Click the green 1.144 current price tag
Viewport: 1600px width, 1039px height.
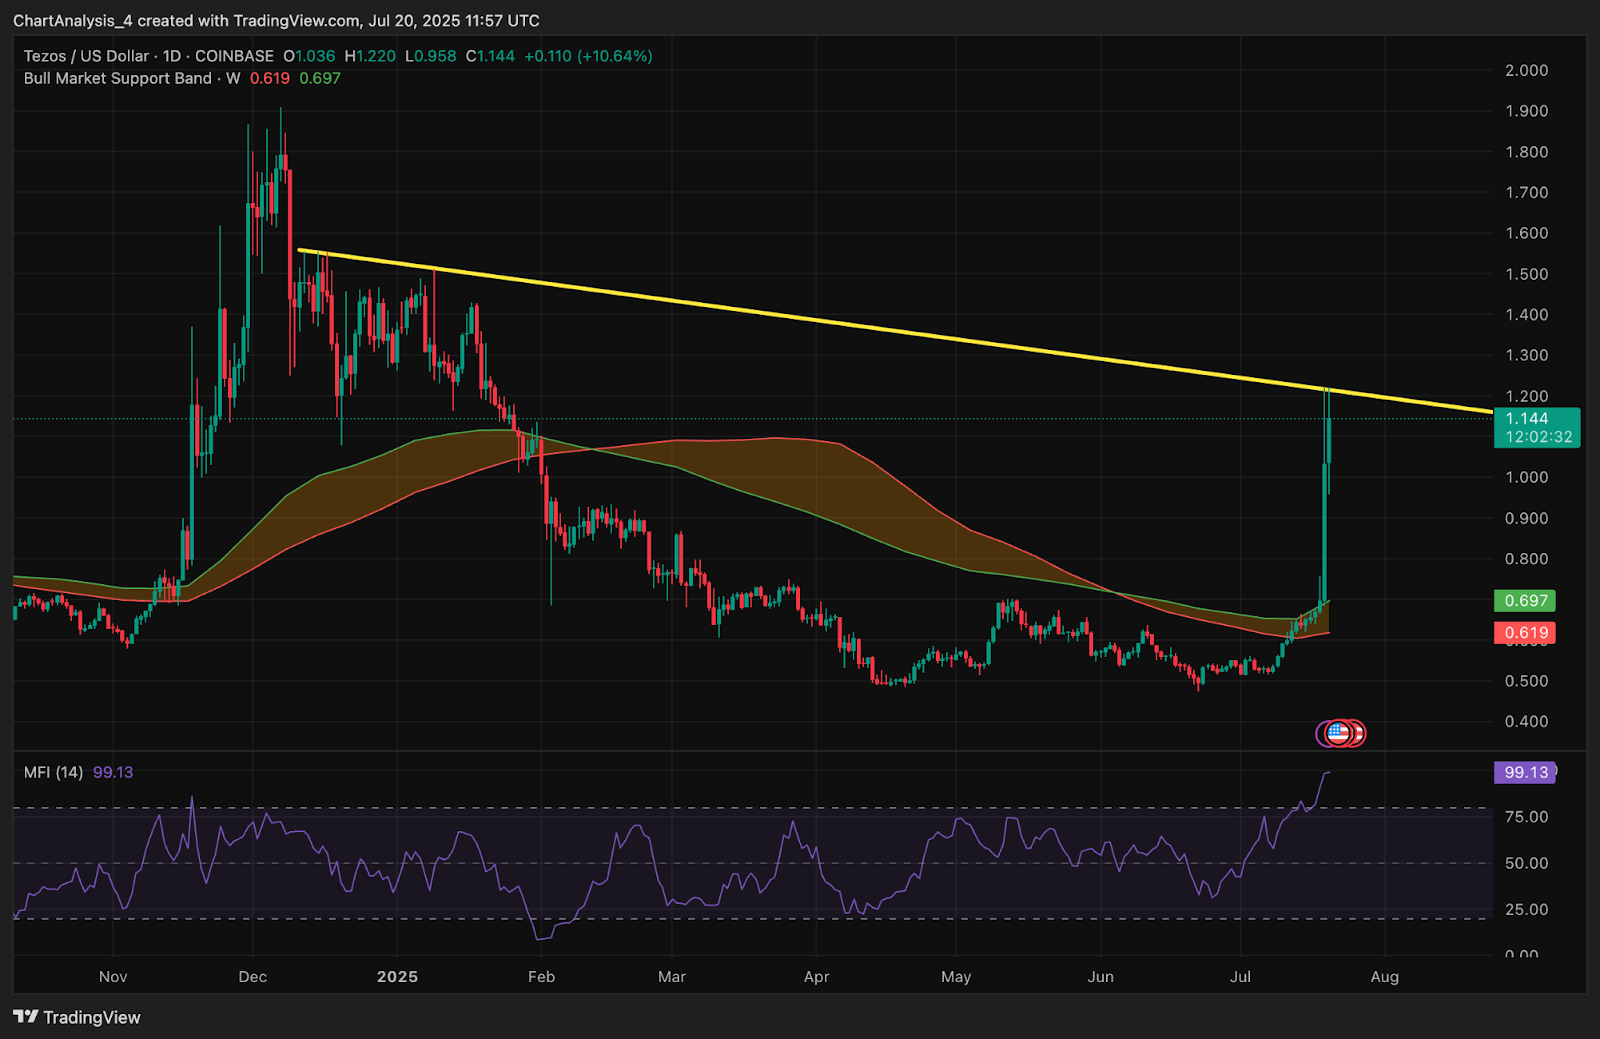click(x=1536, y=427)
